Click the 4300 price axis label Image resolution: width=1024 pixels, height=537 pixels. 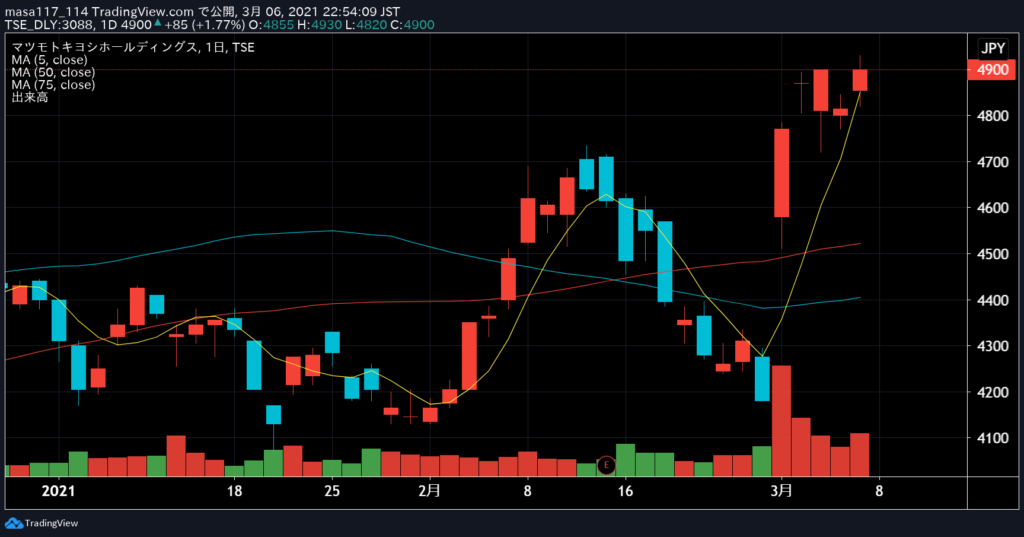tap(993, 346)
